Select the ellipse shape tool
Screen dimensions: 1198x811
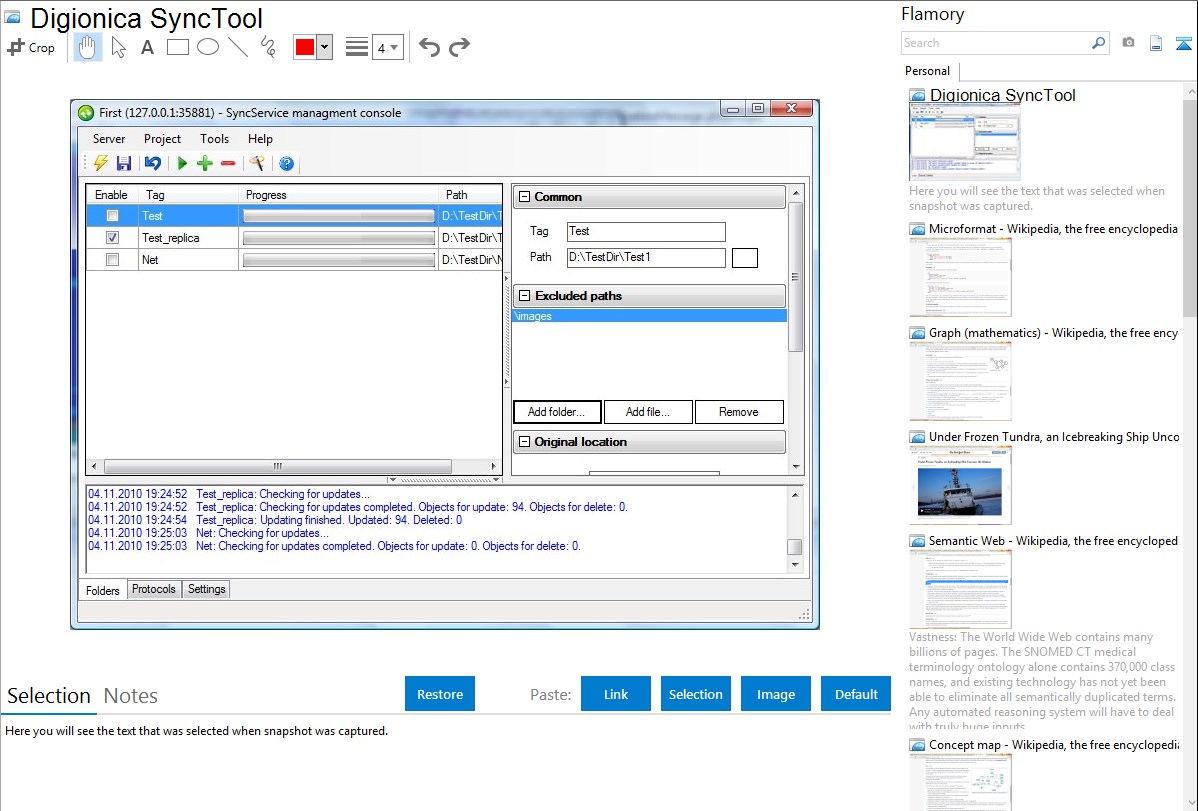[x=208, y=47]
